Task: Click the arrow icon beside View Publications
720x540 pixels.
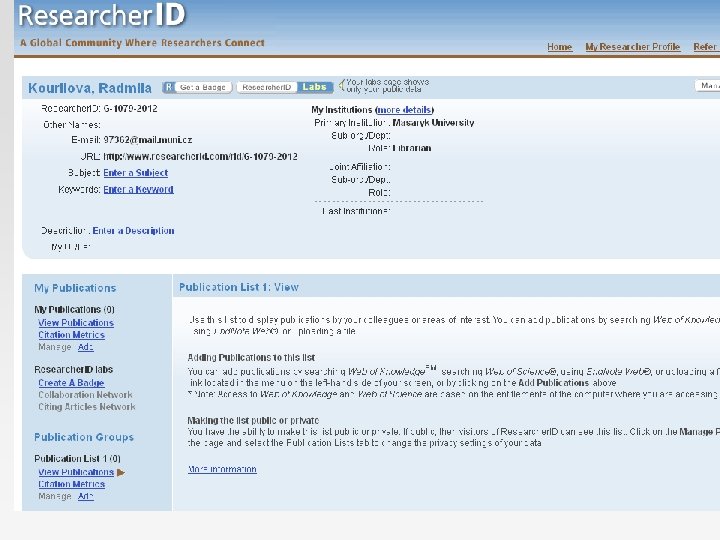Action: [121, 472]
